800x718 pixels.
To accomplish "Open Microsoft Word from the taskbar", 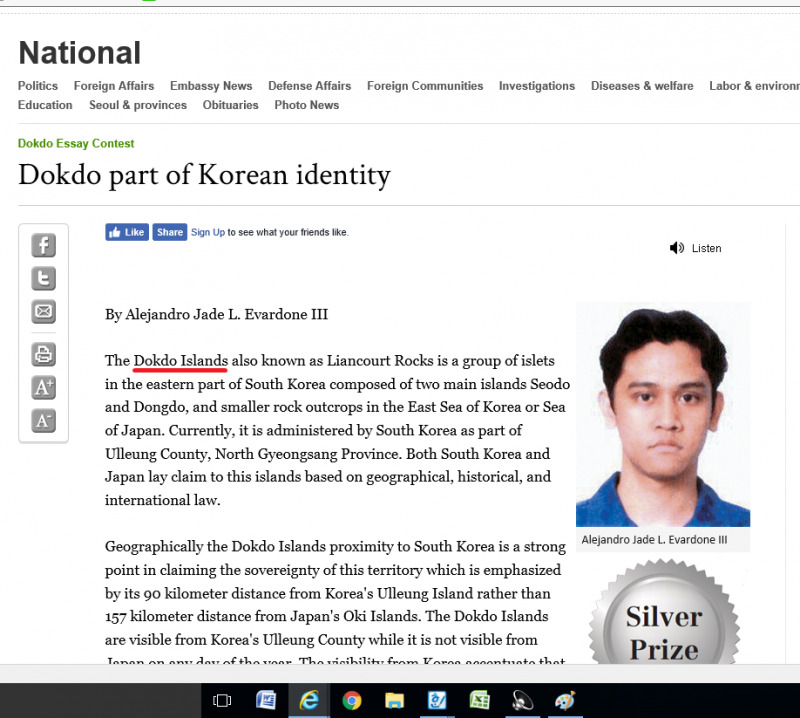I will (x=266, y=701).
